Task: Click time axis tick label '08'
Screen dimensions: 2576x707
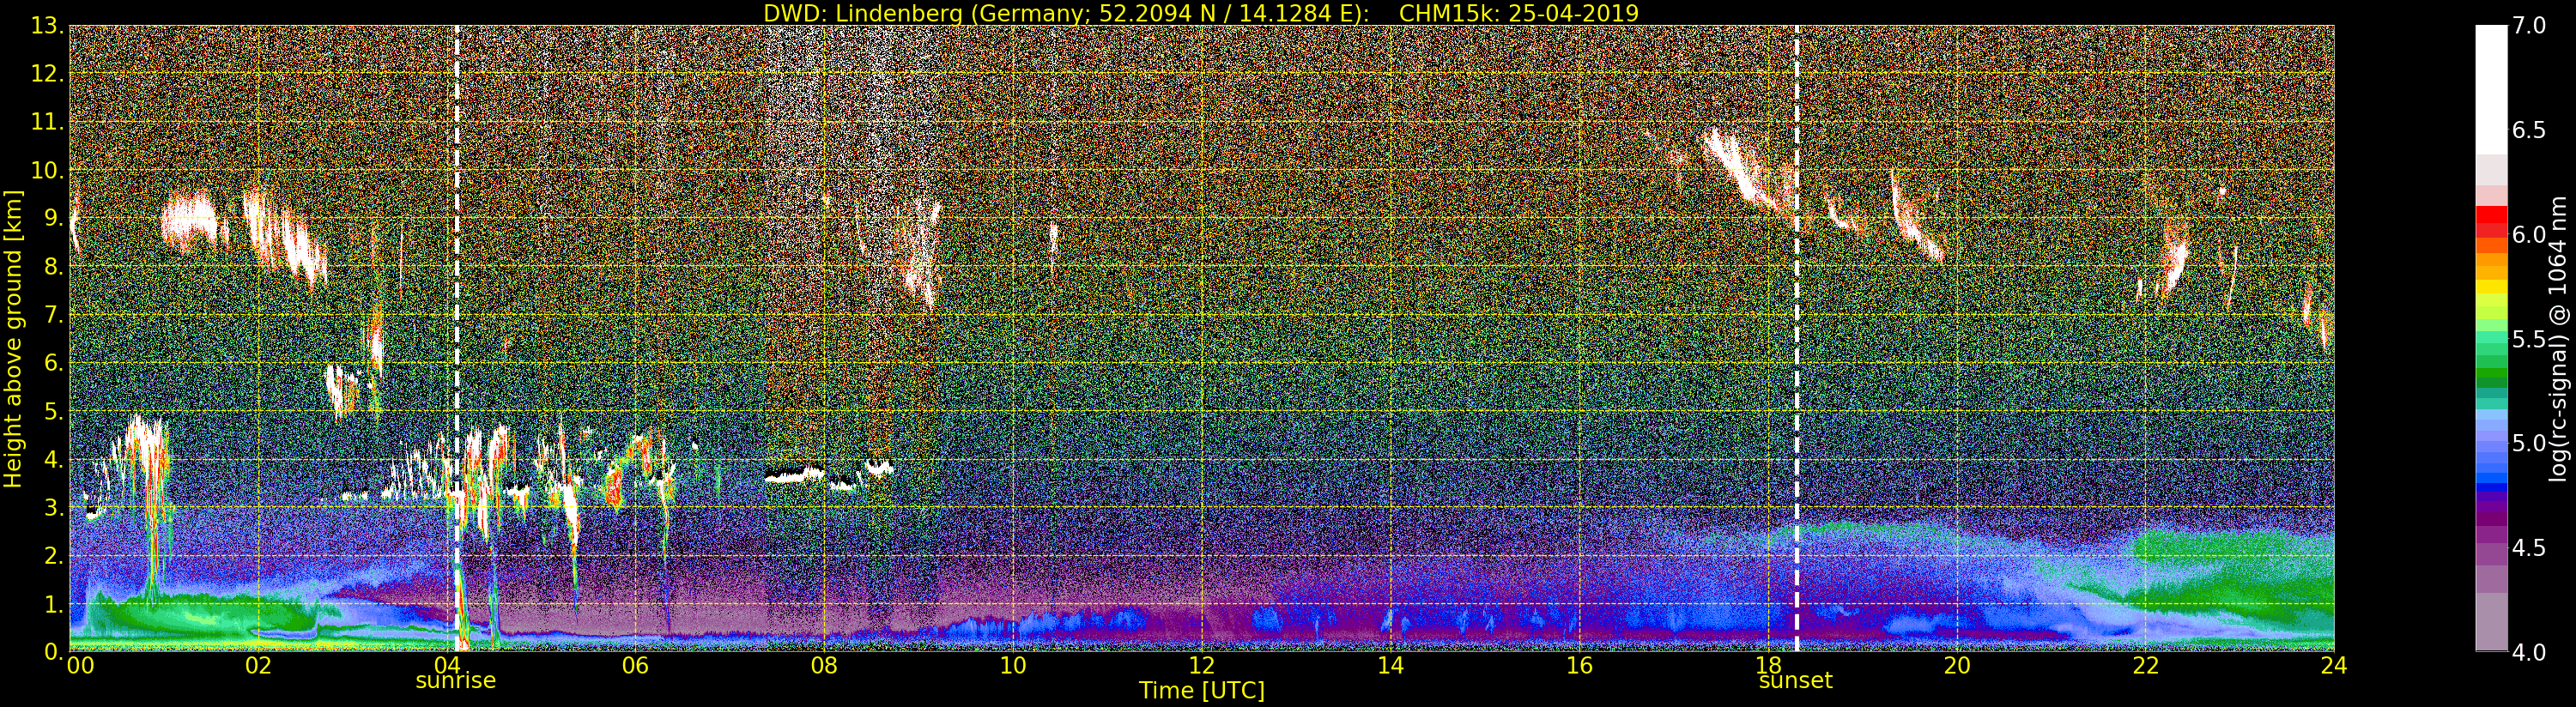Action: pos(824,666)
